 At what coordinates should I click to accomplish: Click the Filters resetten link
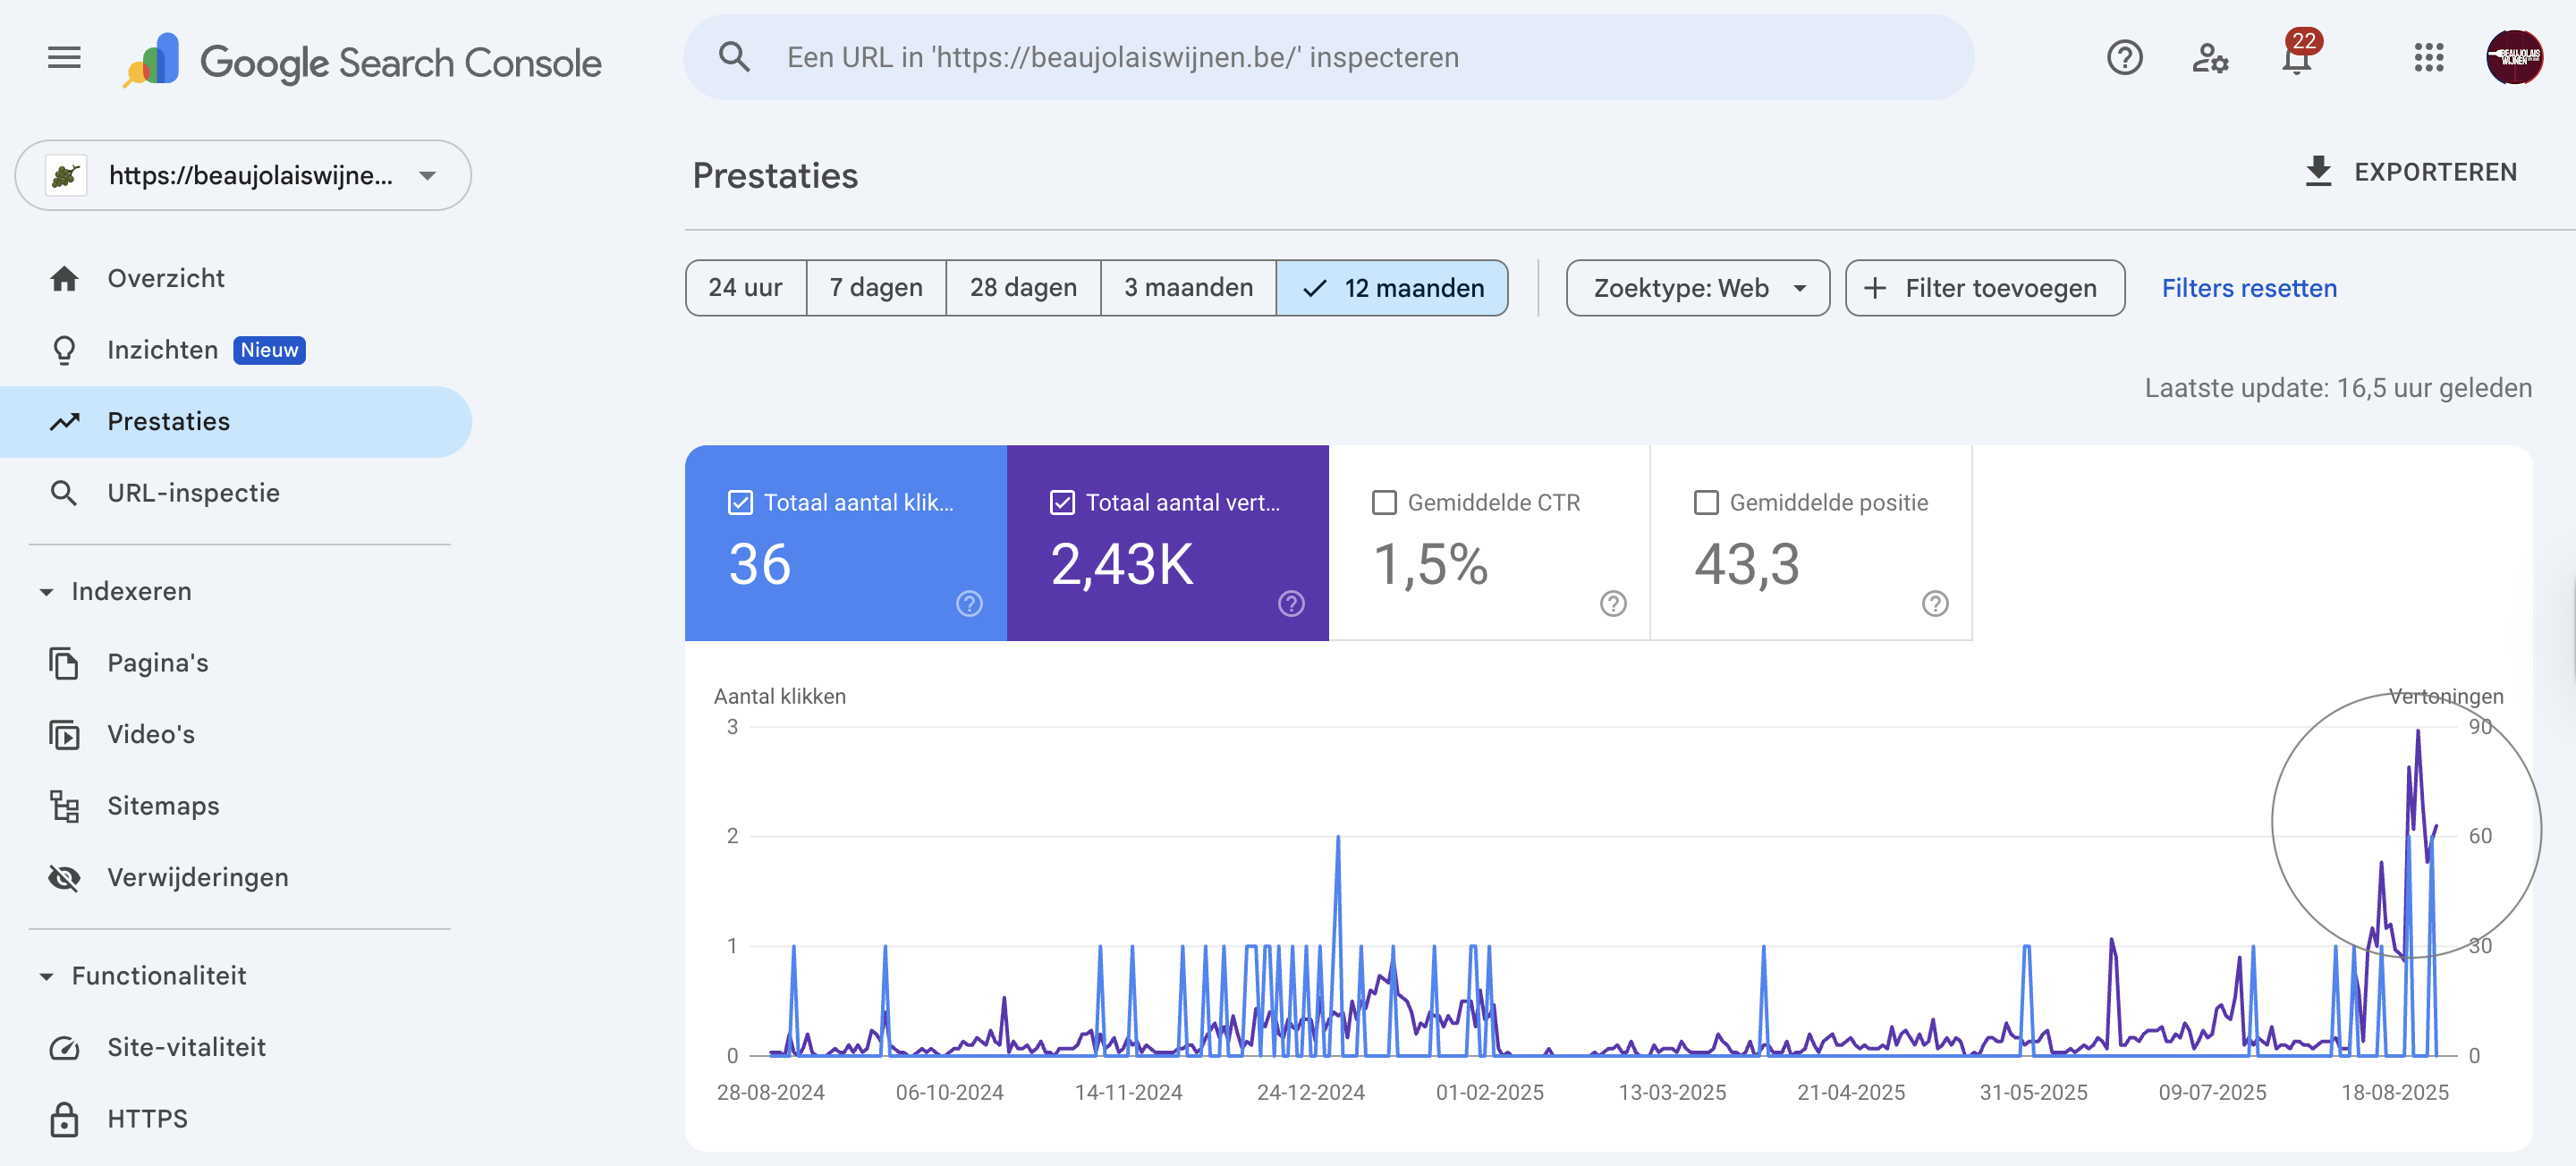click(x=2249, y=288)
